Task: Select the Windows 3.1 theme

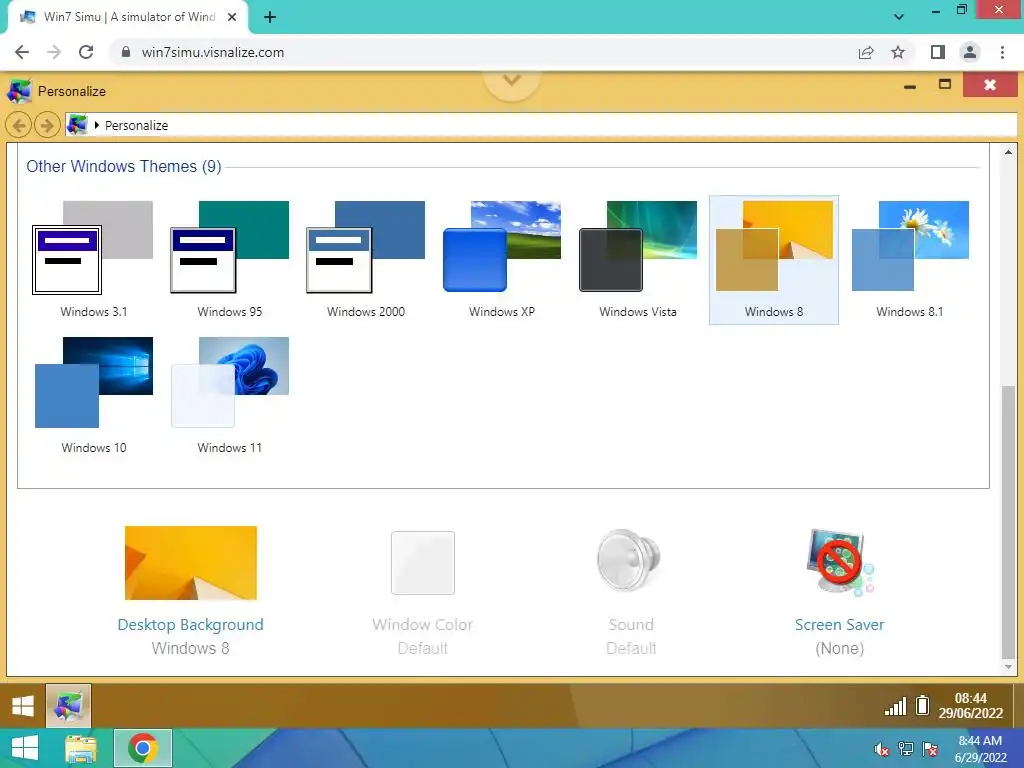Action: [93, 260]
